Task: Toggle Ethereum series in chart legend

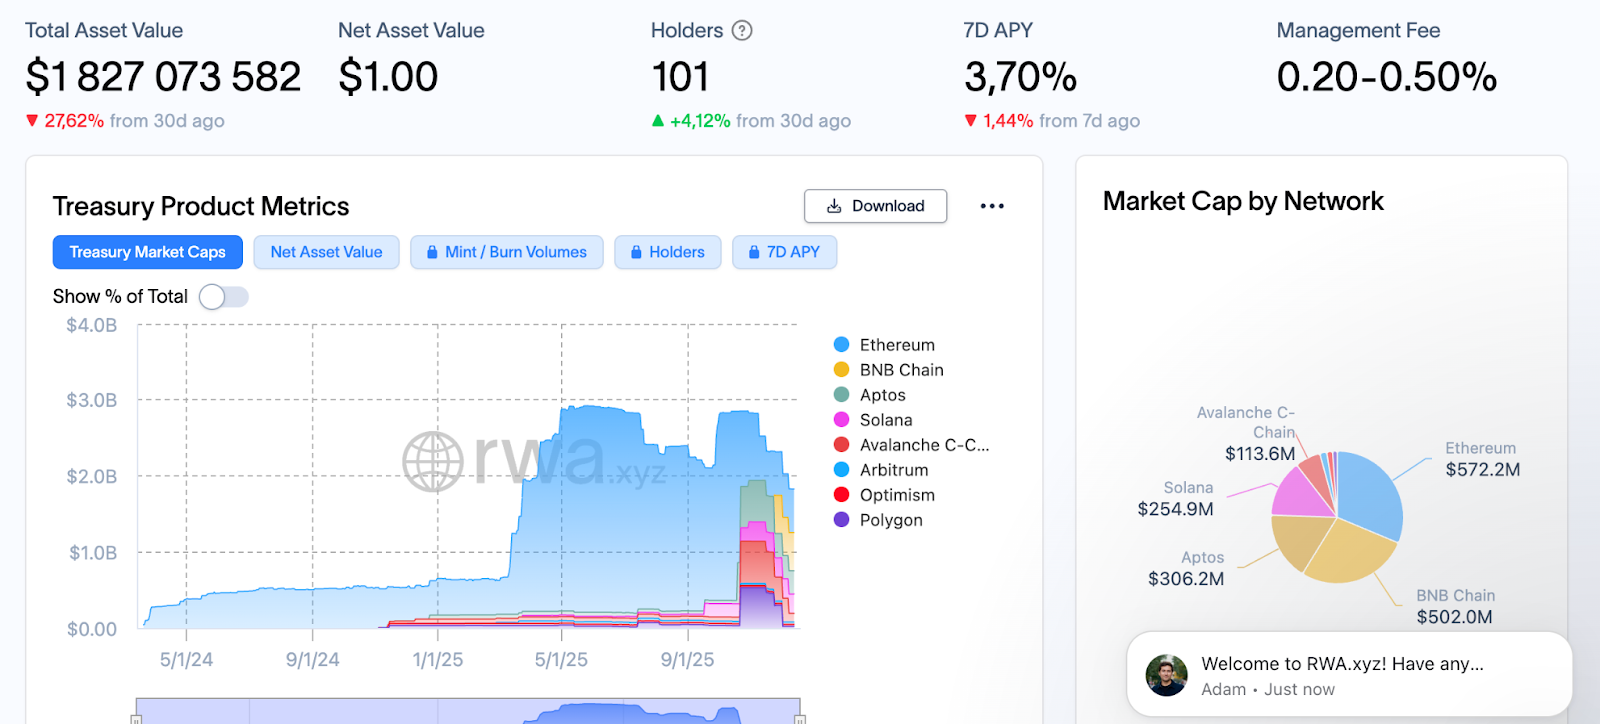Action: pyautogui.click(x=884, y=345)
